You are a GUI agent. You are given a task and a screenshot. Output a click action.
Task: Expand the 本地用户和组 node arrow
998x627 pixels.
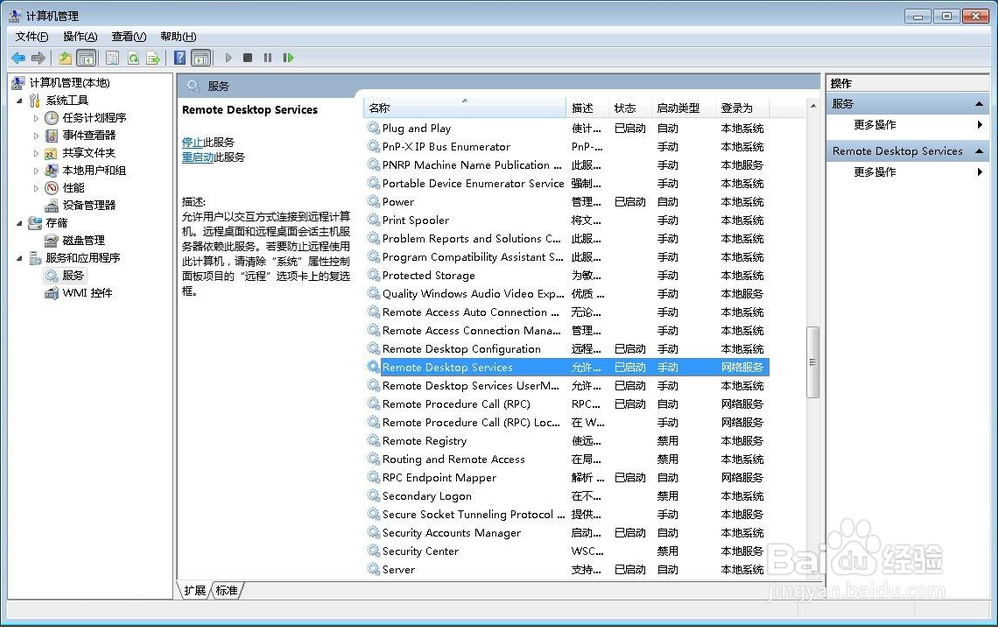[36, 171]
